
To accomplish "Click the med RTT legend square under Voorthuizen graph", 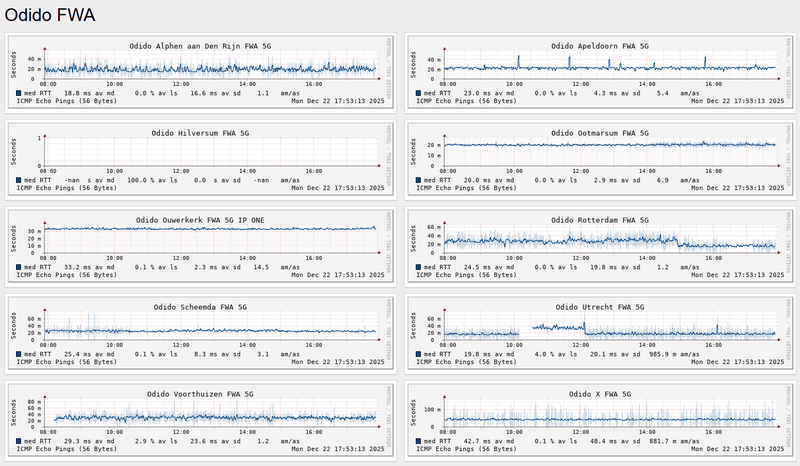I will click(x=19, y=441).
